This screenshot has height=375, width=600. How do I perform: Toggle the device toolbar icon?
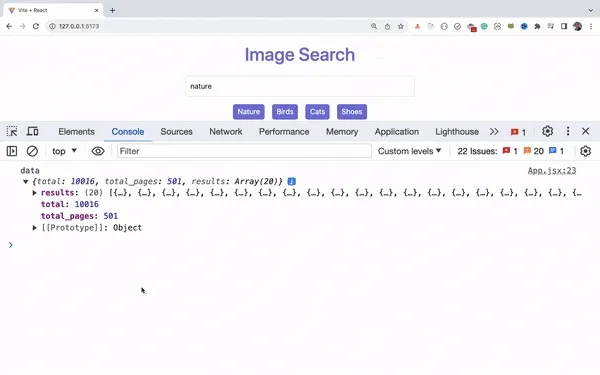[33, 131]
